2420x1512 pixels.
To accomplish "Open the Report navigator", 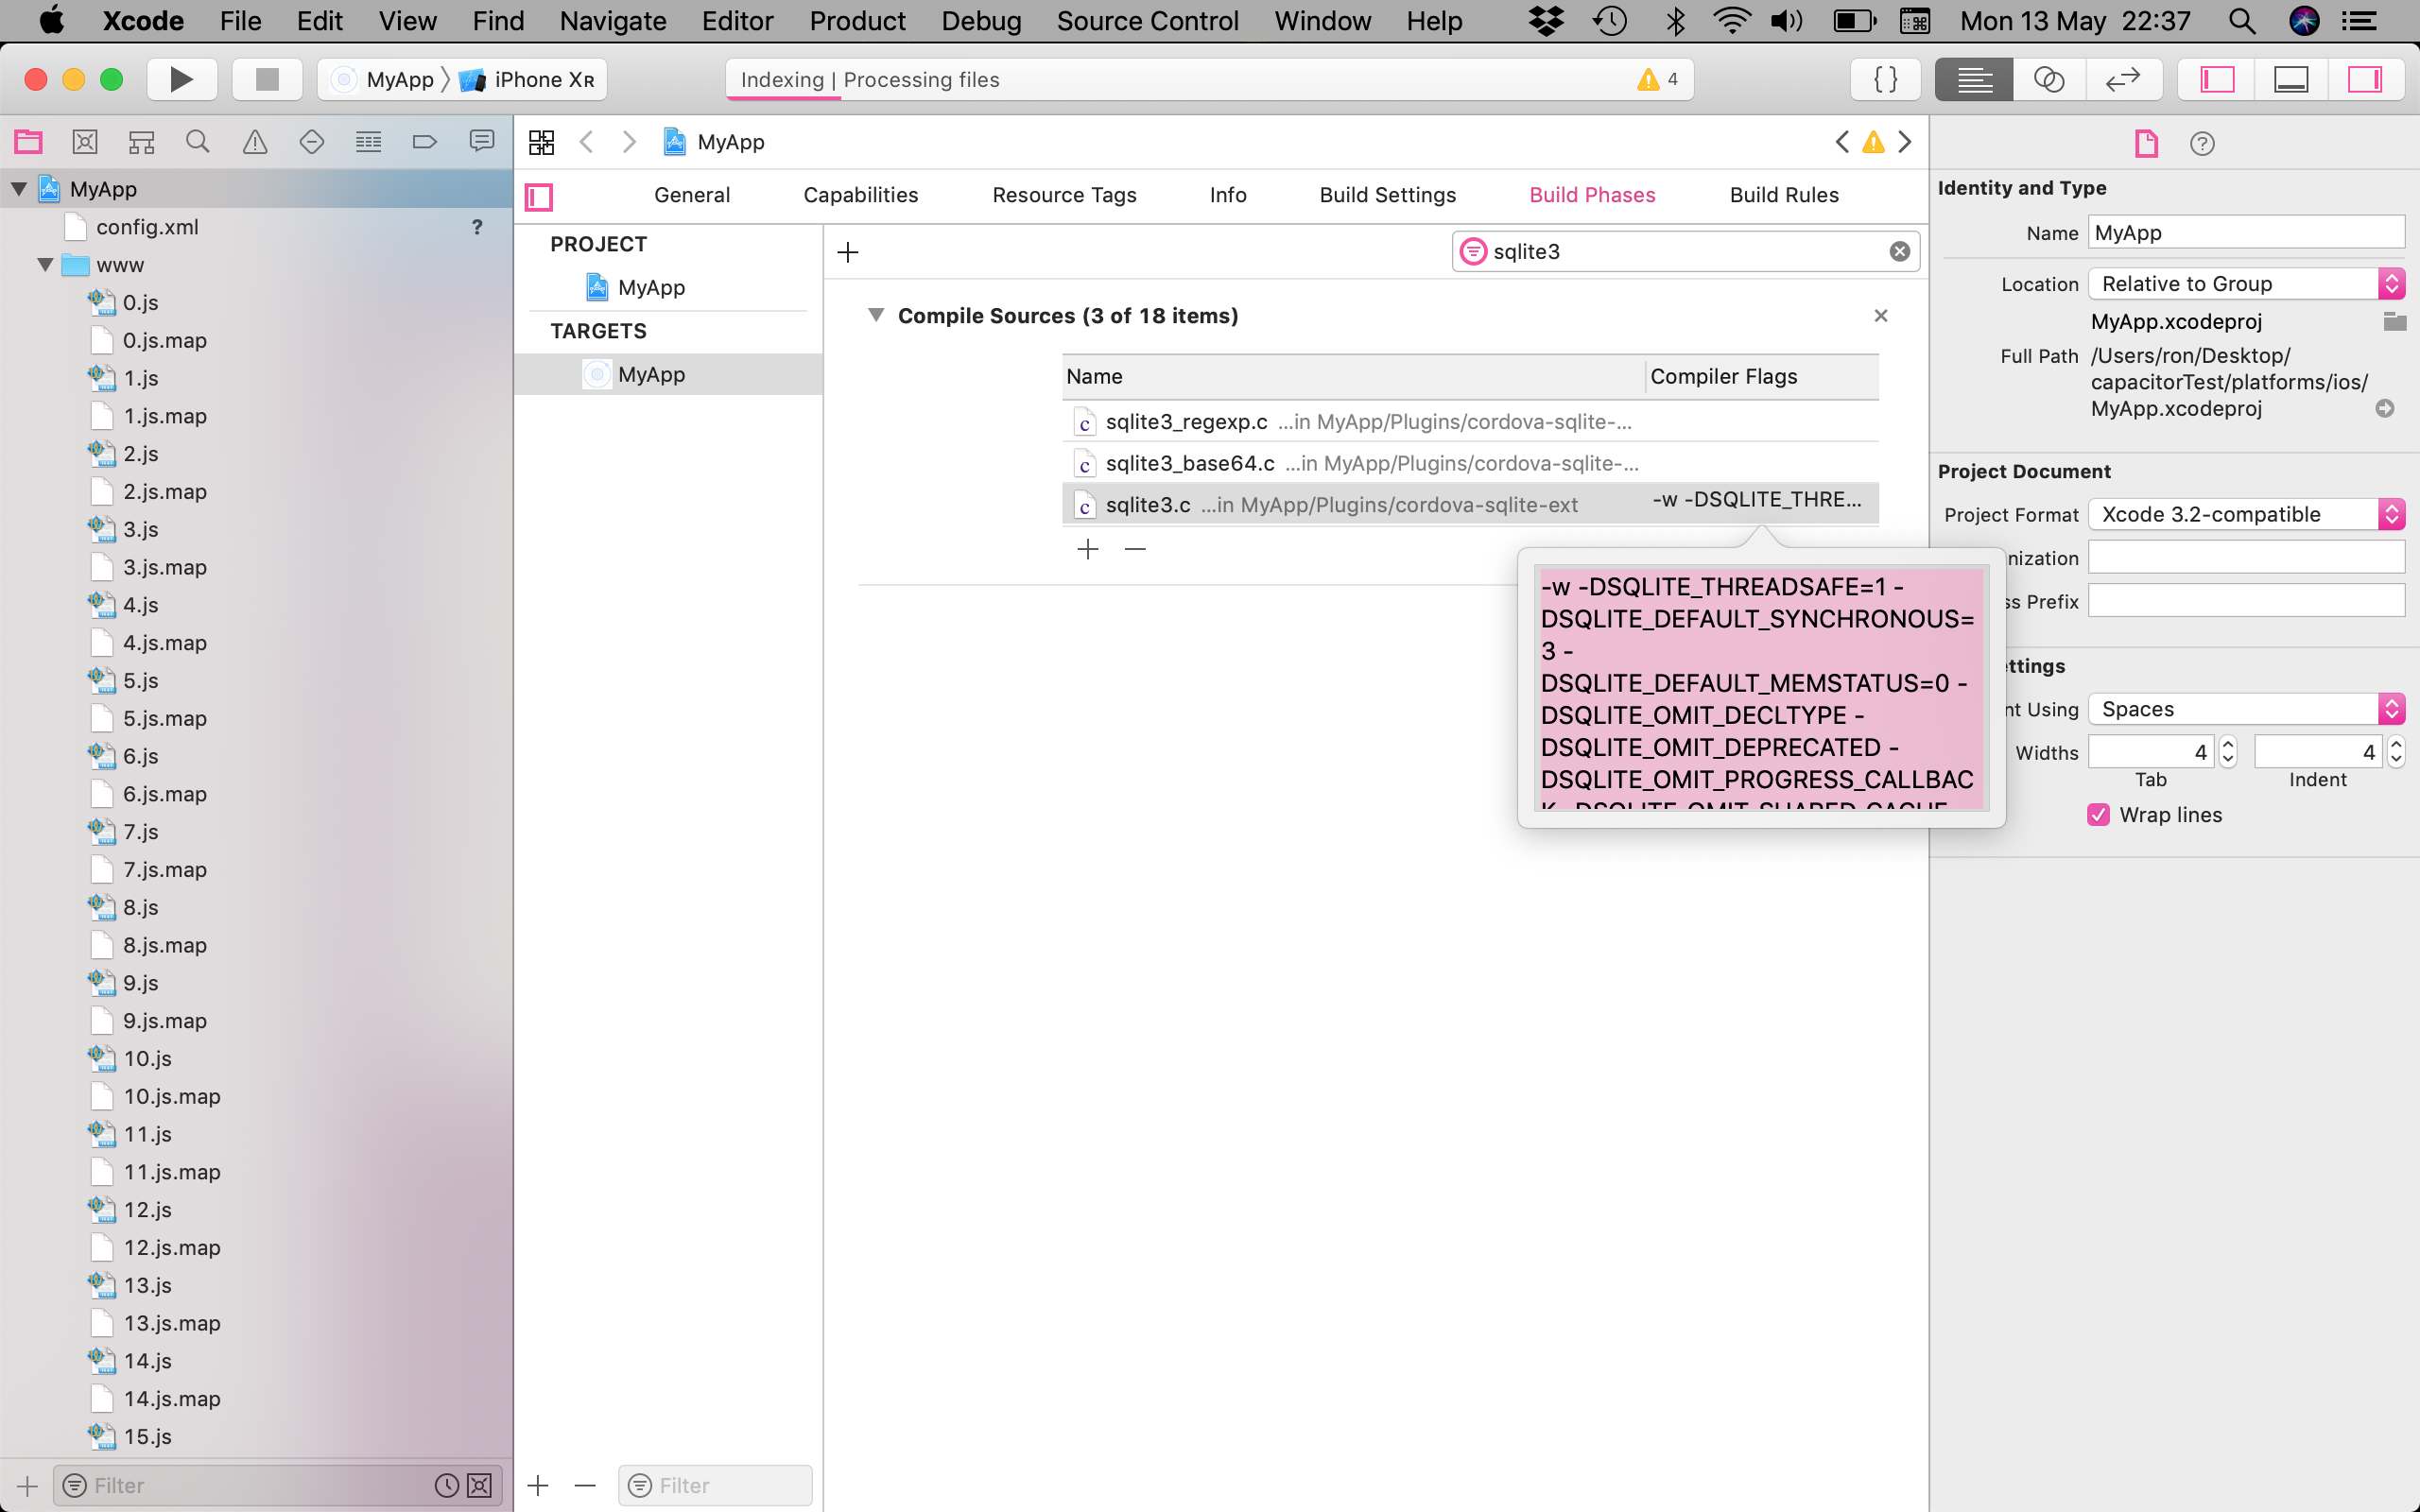I will point(481,141).
